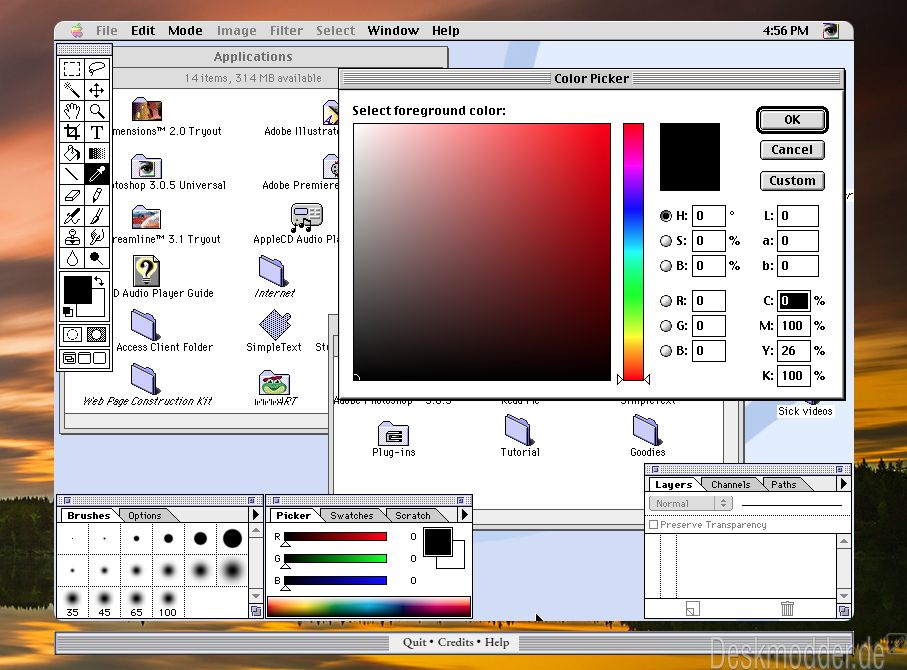The image size is (907, 670).
Task: Select the Eyedropper tool
Action: (x=97, y=174)
